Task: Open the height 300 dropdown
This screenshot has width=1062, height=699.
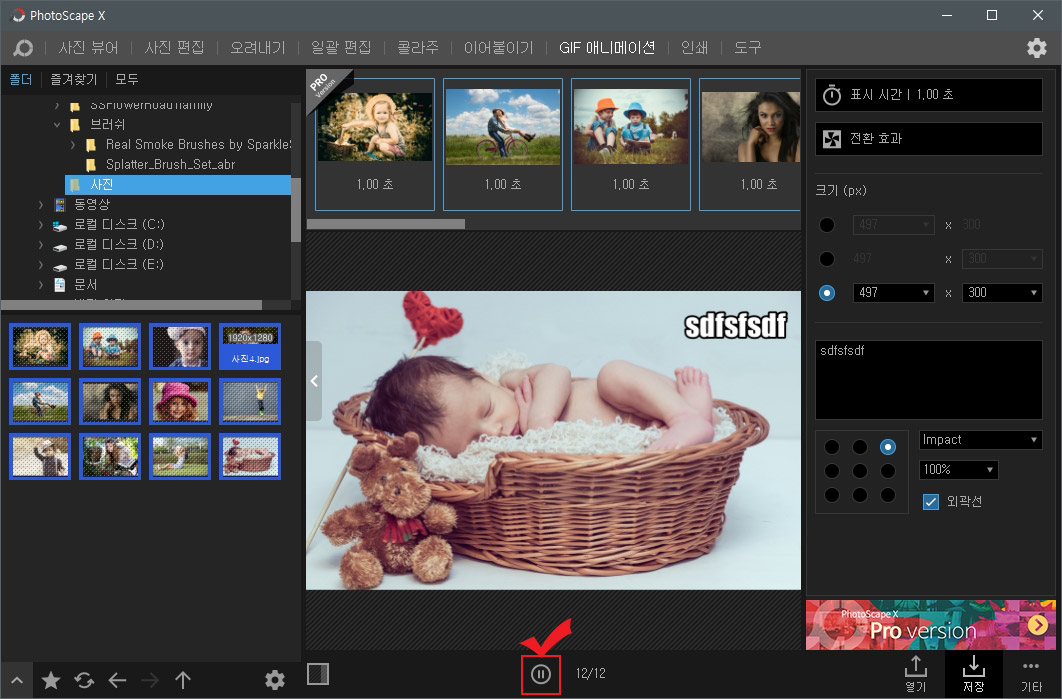Action: pos(1001,293)
